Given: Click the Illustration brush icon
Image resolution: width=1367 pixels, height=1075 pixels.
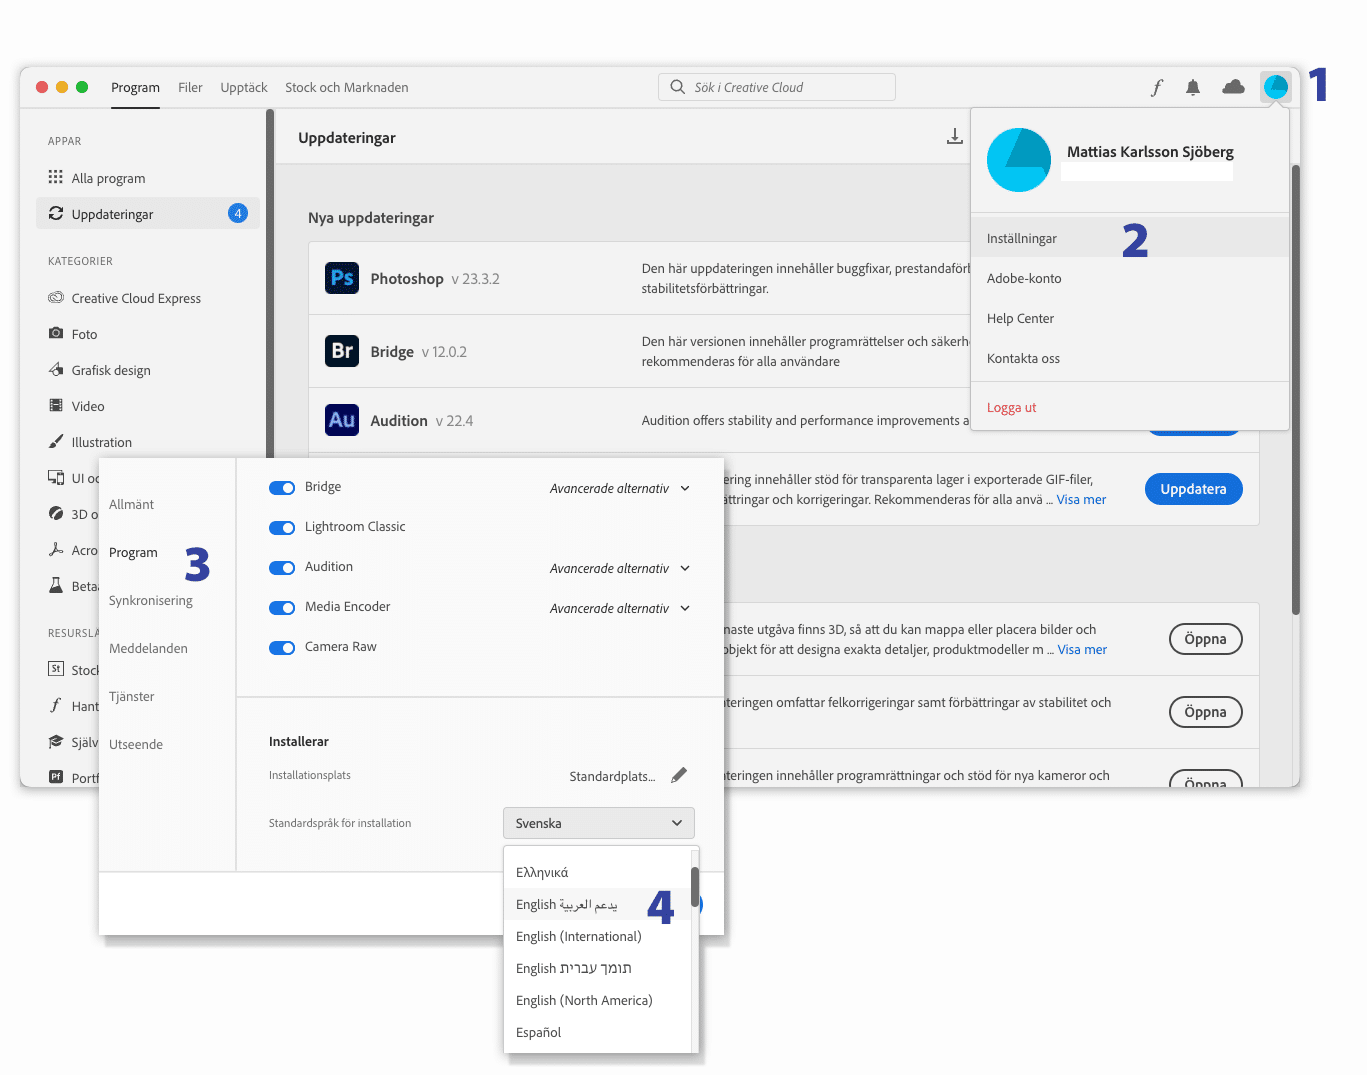Looking at the screenshot, I should 56,441.
